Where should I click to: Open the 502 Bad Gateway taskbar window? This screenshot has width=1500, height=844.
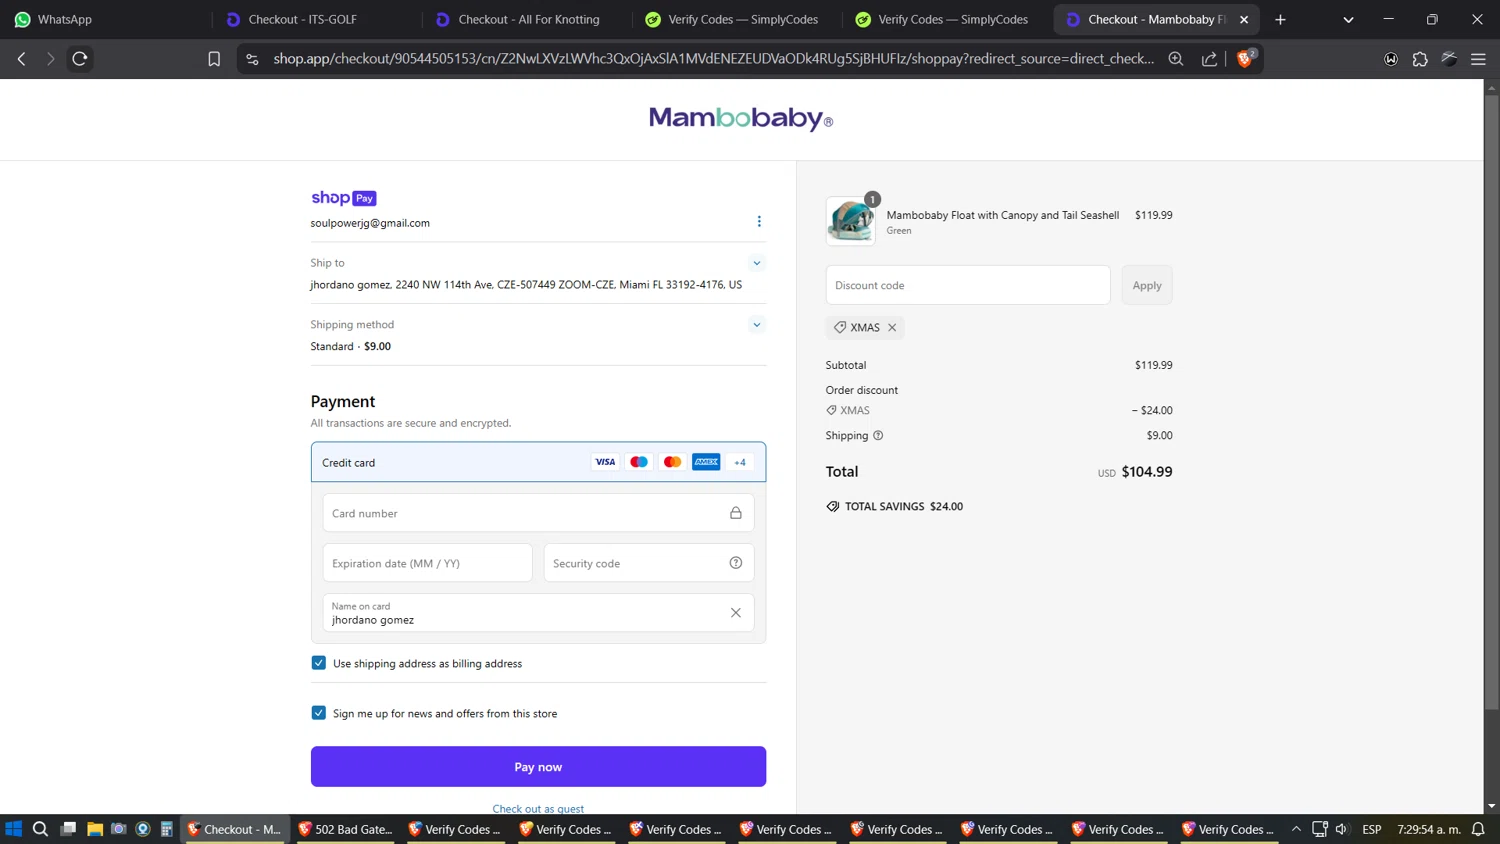pos(345,829)
